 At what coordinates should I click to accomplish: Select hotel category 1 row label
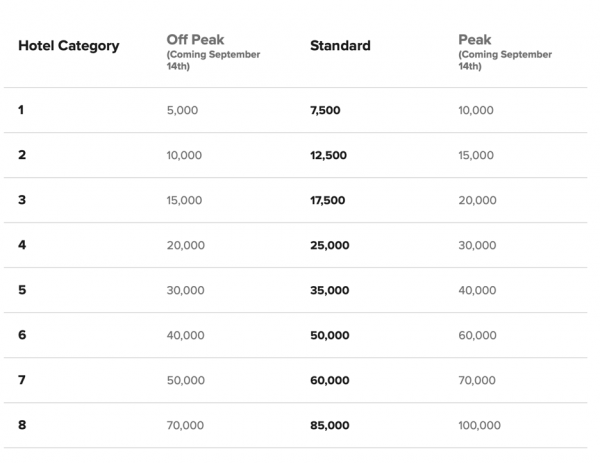pyautogui.click(x=21, y=110)
